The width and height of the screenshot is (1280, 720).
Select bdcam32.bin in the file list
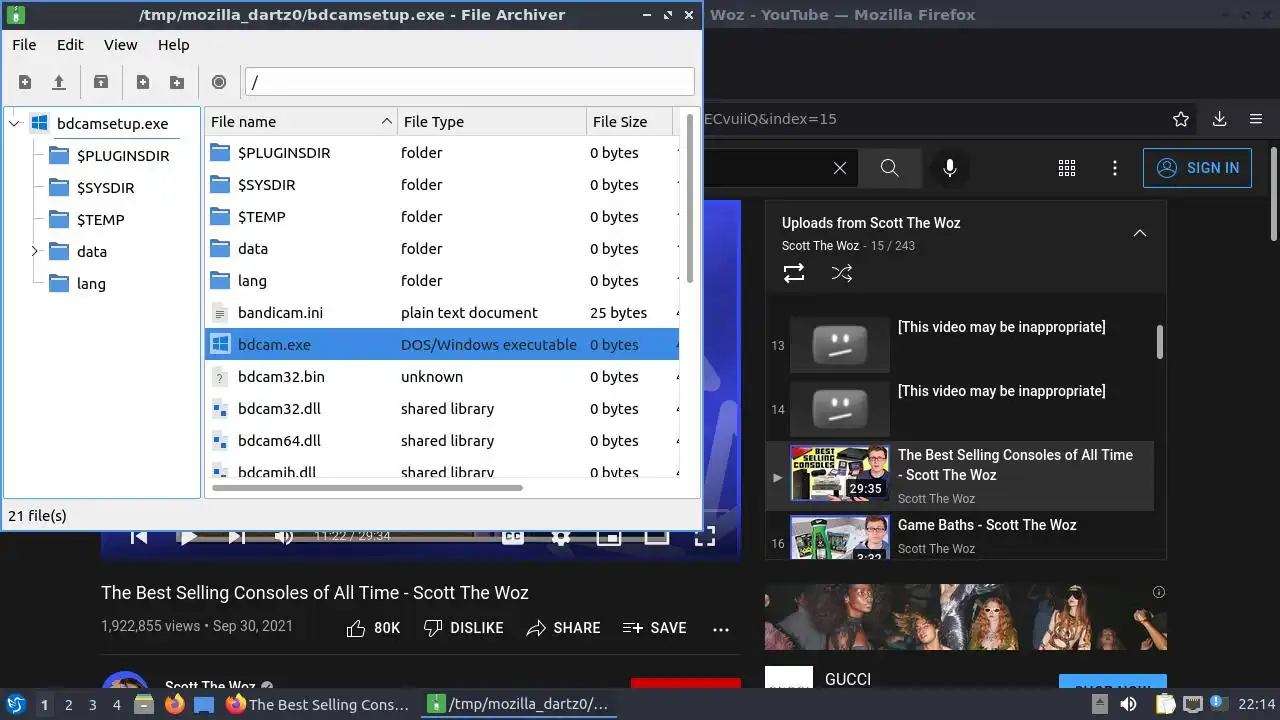coord(442,377)
